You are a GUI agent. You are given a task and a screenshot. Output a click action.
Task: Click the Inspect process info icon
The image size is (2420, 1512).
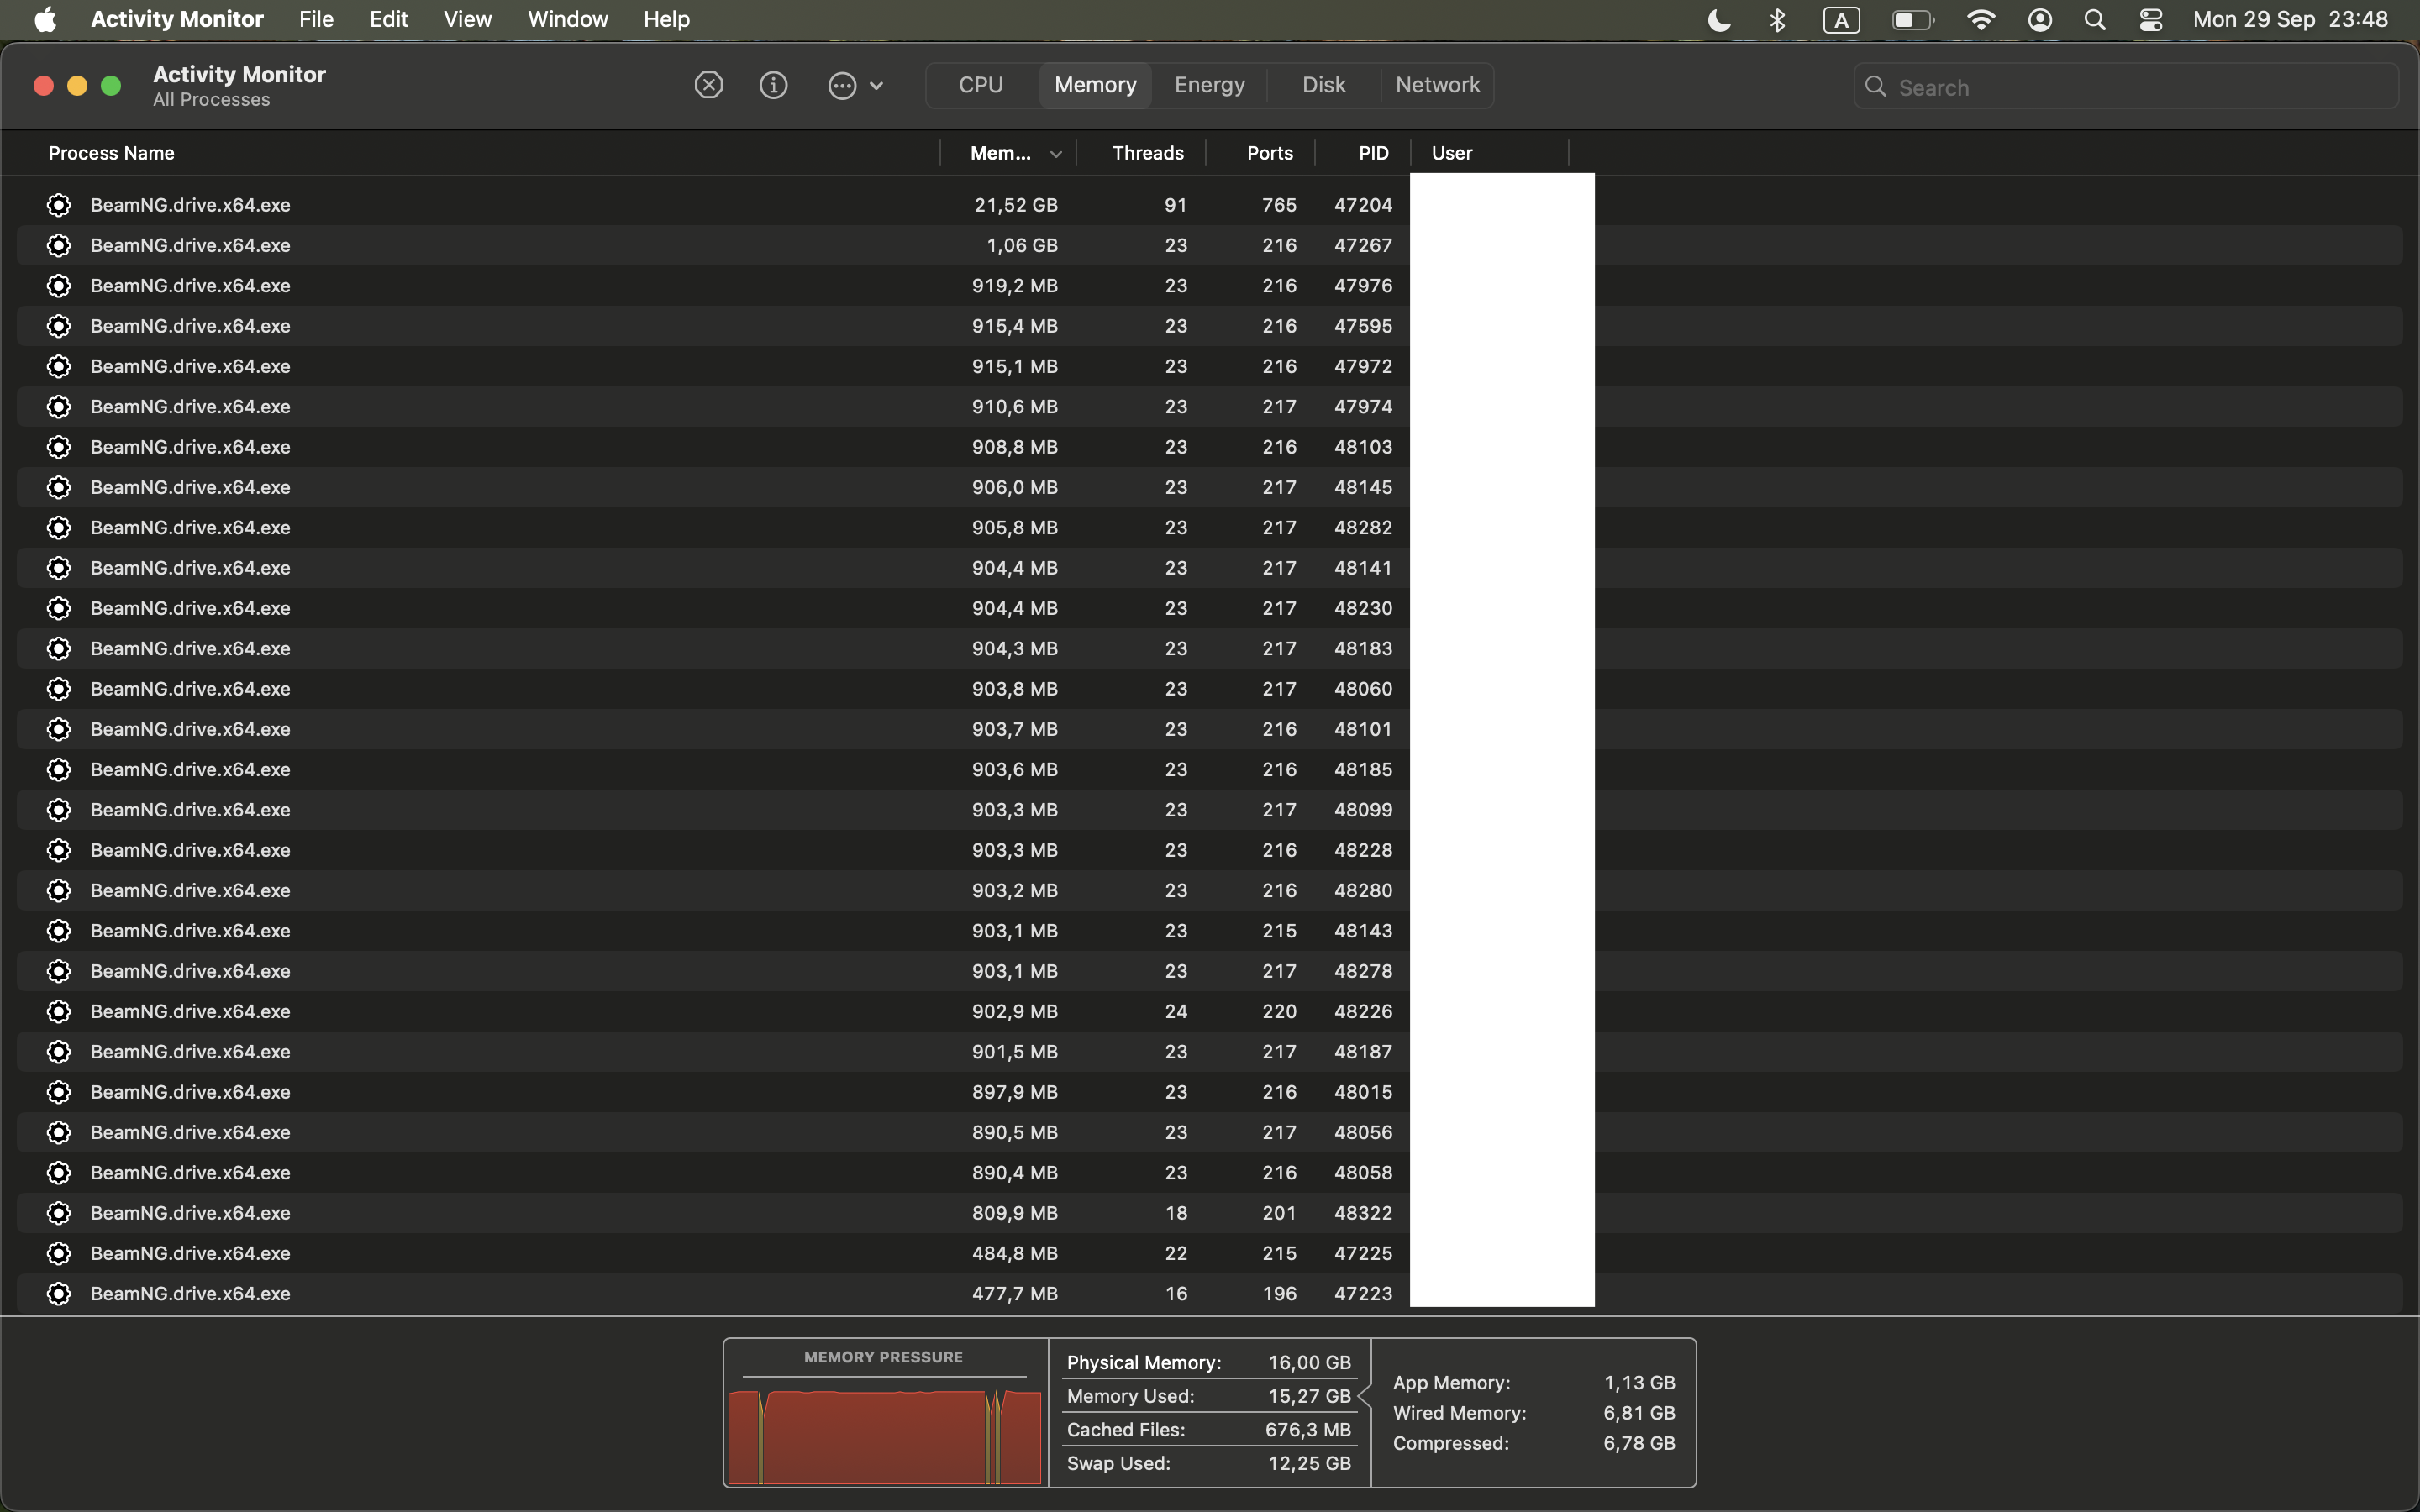pyautogui.click(x=773, y=85)
